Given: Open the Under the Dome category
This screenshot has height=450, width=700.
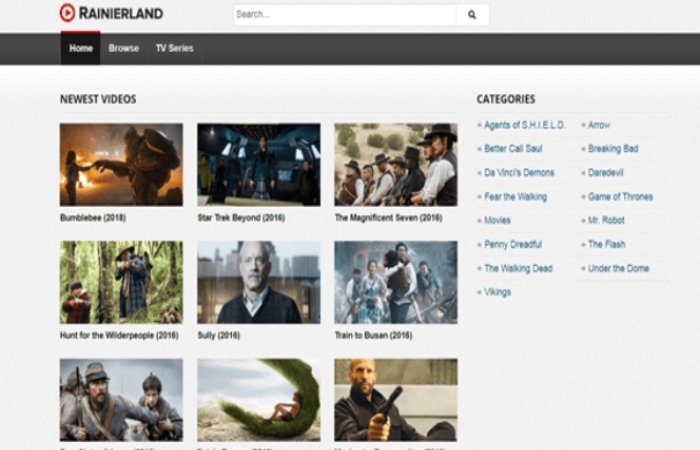Looking at the screenshot, I should click(x=618, y=268).
